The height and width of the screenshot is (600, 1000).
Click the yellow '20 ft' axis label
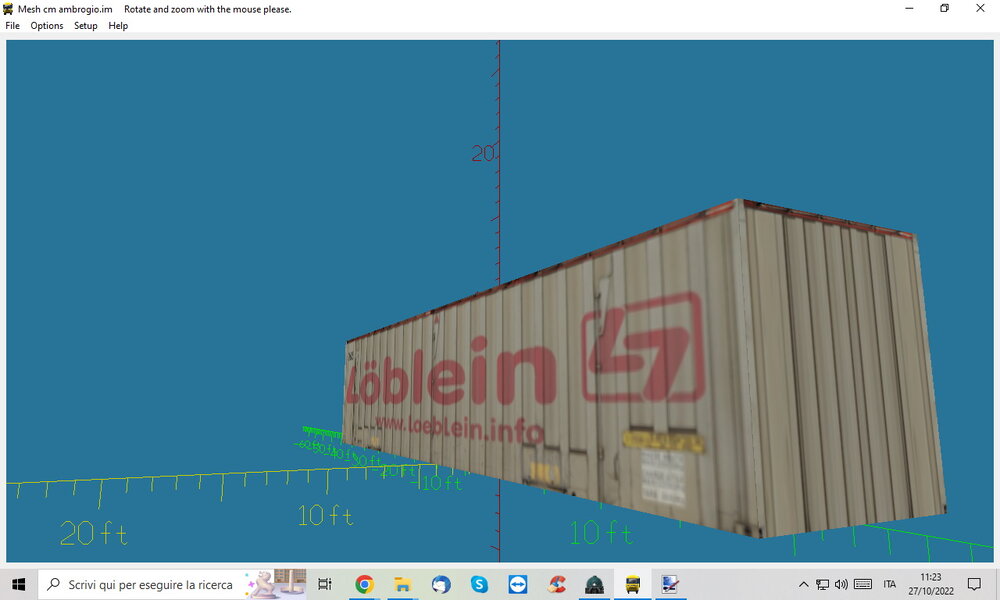point(94,534)
